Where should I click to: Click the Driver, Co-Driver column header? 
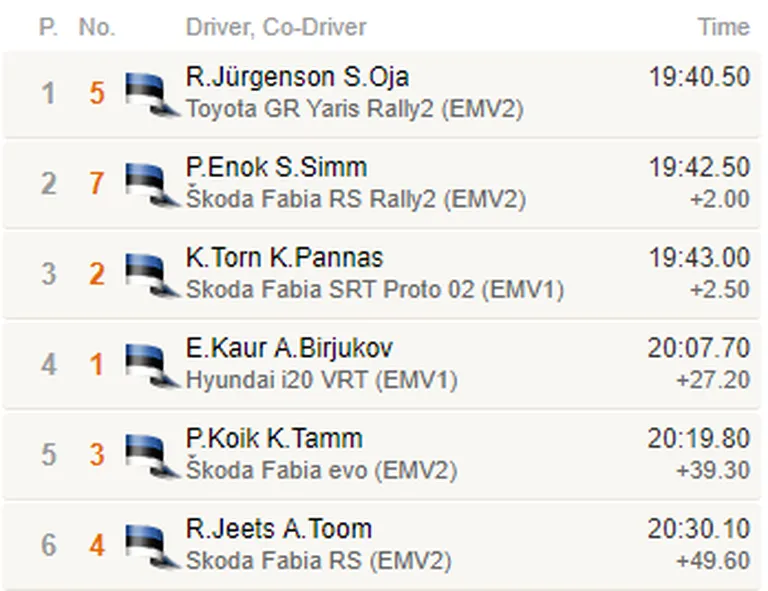tap(276, 27)
